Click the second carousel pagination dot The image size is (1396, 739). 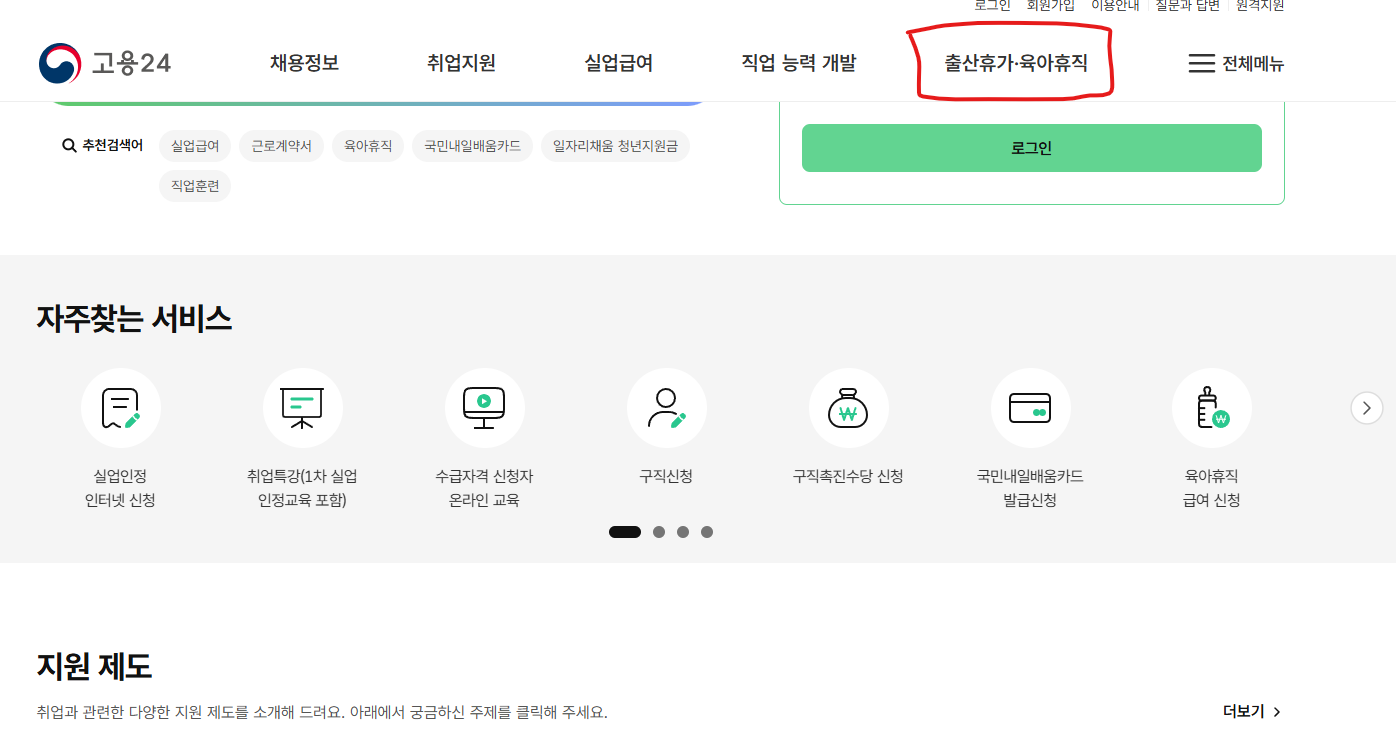coord(659,531)
